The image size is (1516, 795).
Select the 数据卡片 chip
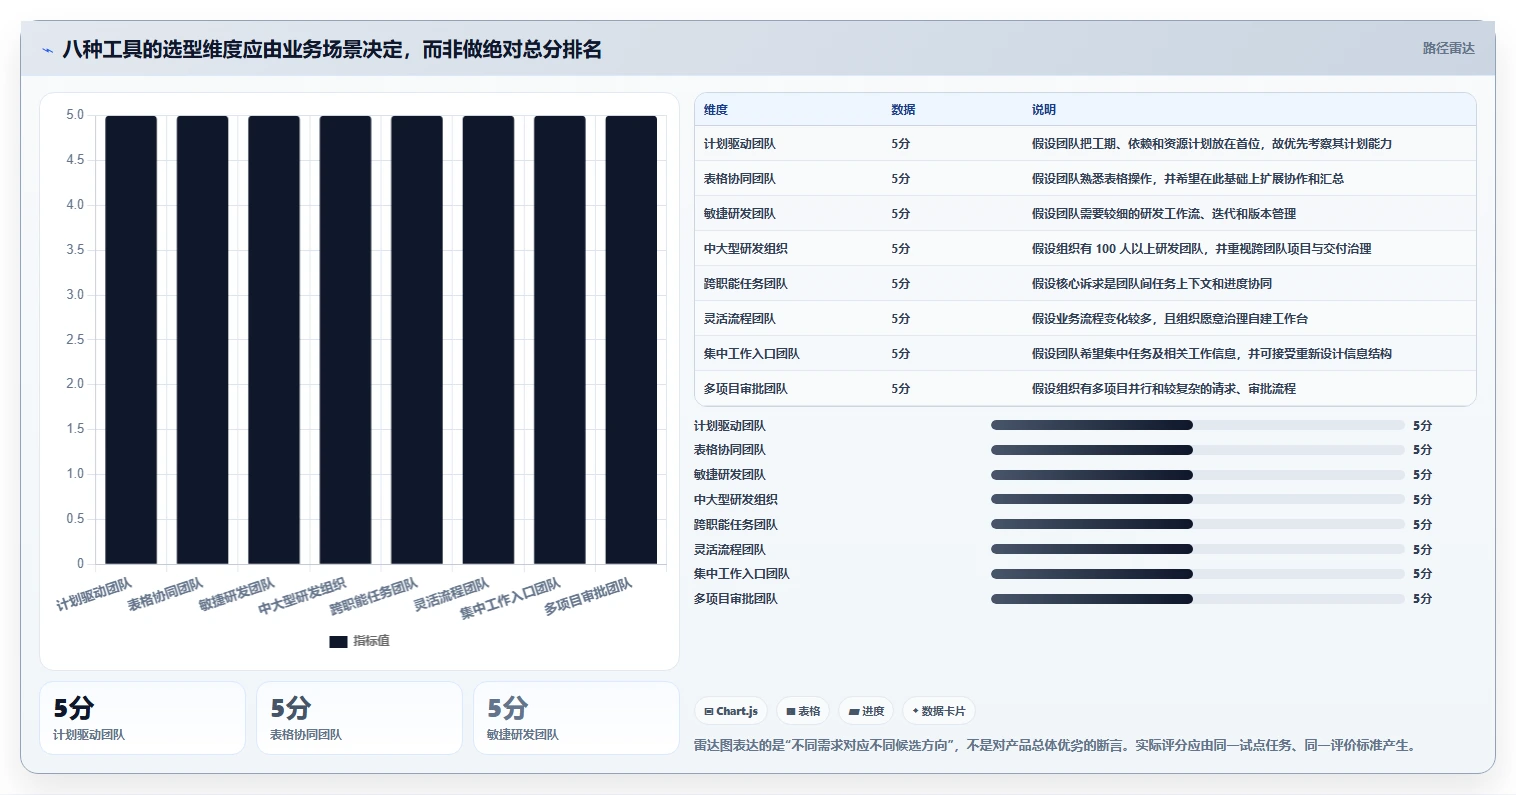(939, 711)
